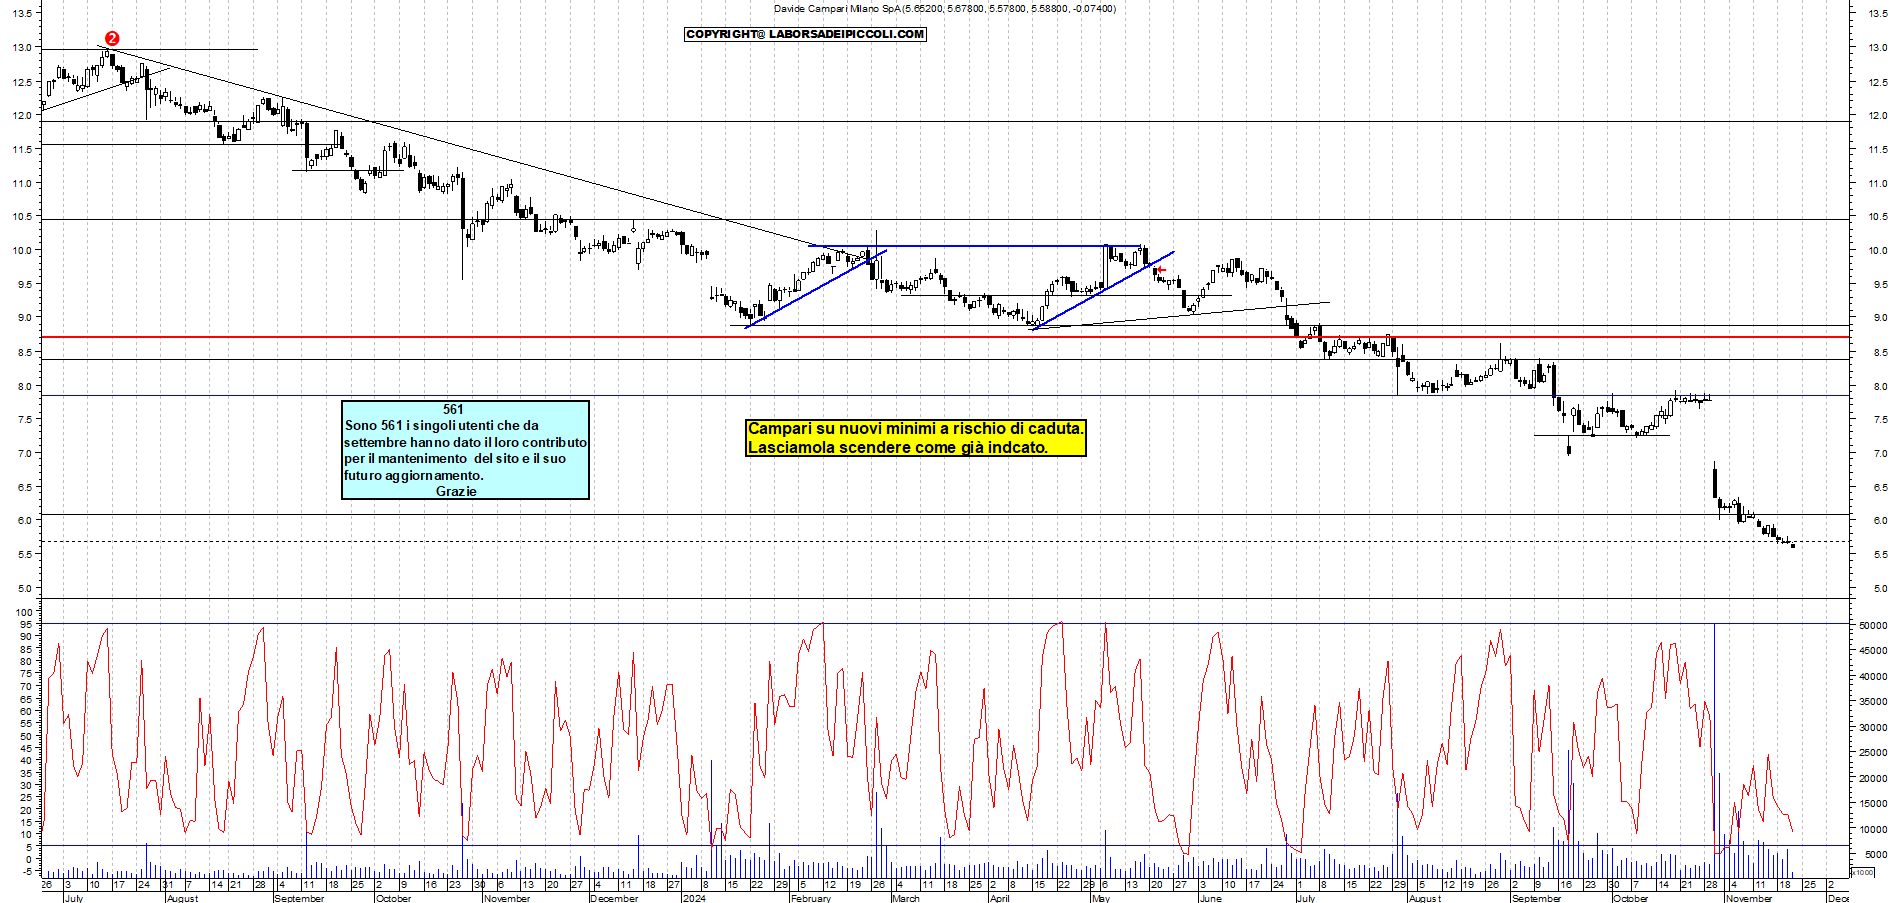Image resolution: width=1890 pixels, height=903 pixels.
Task: Click the 100 oscillator scale value
Action: click(25, 613)
